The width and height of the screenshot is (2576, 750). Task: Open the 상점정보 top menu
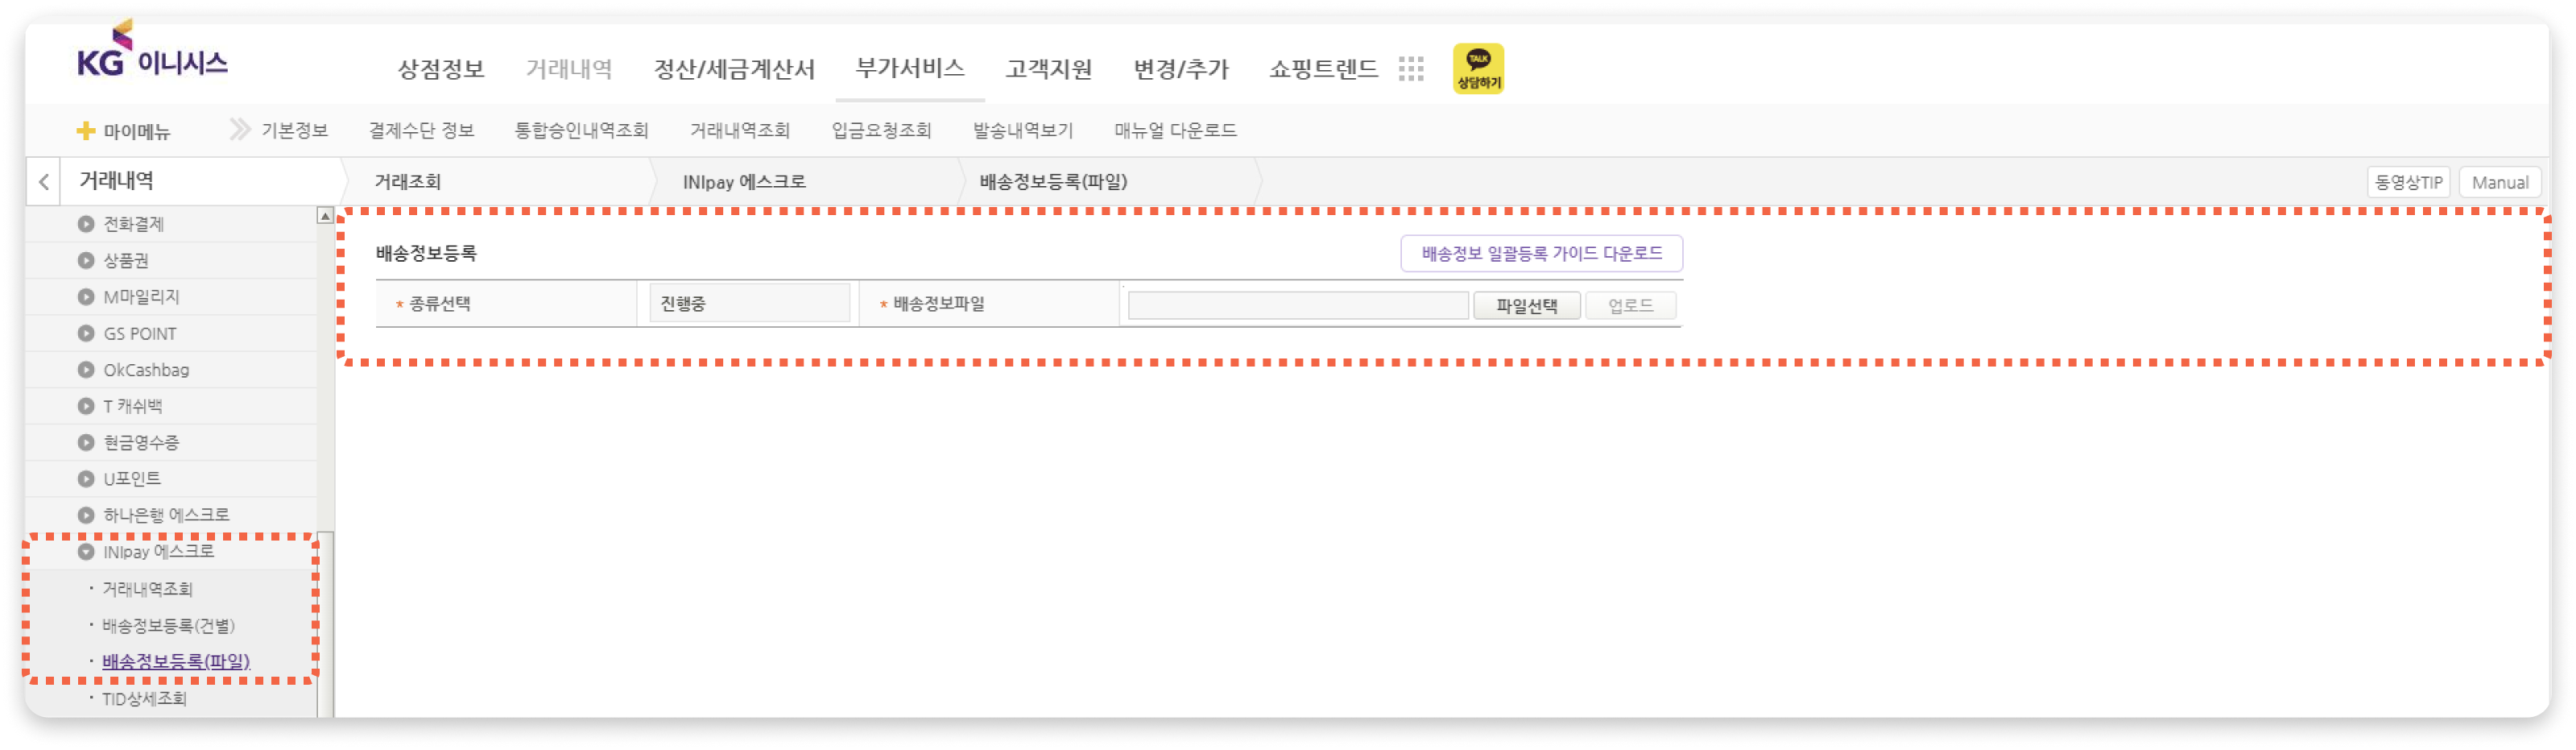coord(441,69)
